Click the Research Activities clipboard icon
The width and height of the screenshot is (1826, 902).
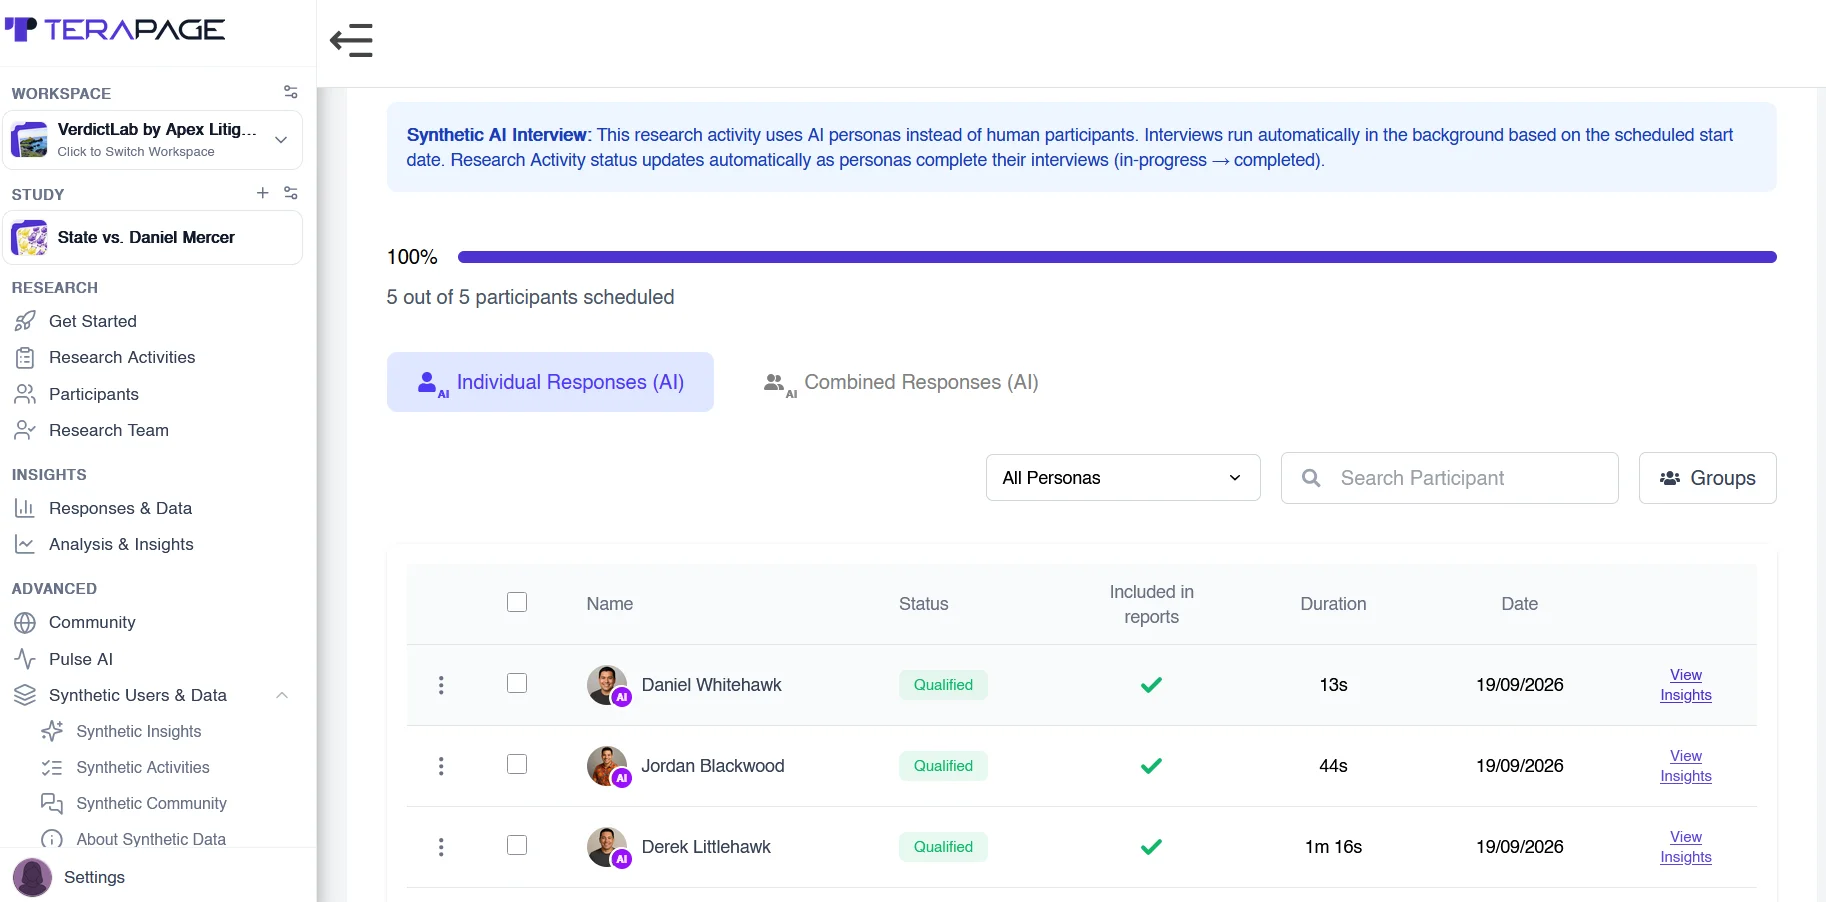(25, 357)
